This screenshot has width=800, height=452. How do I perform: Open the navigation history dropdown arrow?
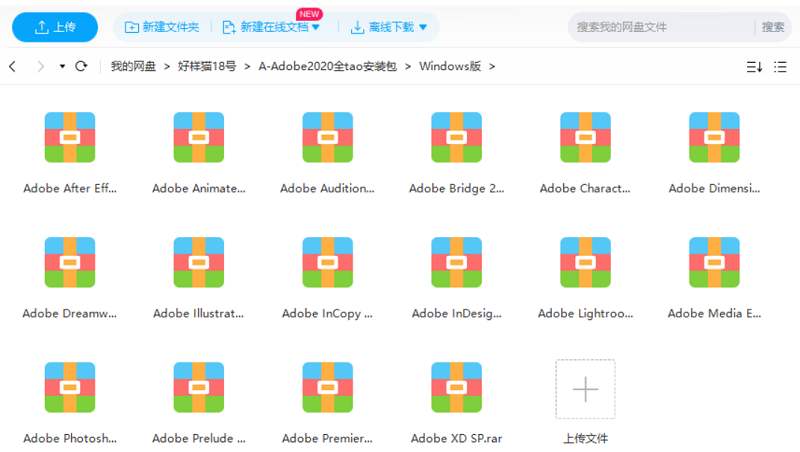62,67
